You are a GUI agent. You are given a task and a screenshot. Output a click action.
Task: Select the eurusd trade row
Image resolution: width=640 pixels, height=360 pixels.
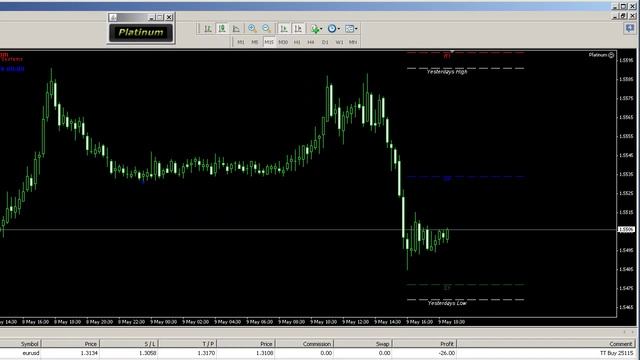(318, 353)
